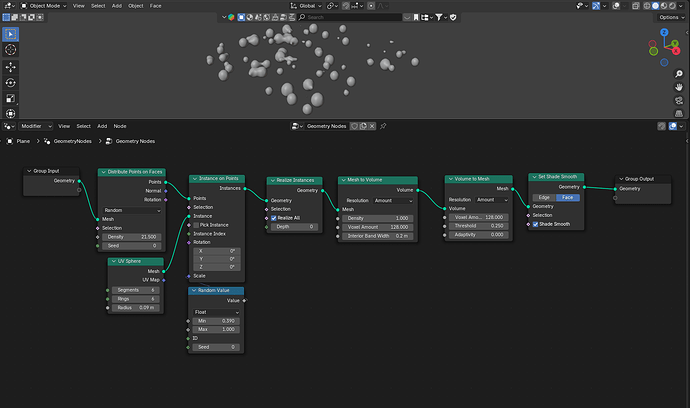Select material preview shading mode
Screen dimensions: 690x408
[664, 6]
